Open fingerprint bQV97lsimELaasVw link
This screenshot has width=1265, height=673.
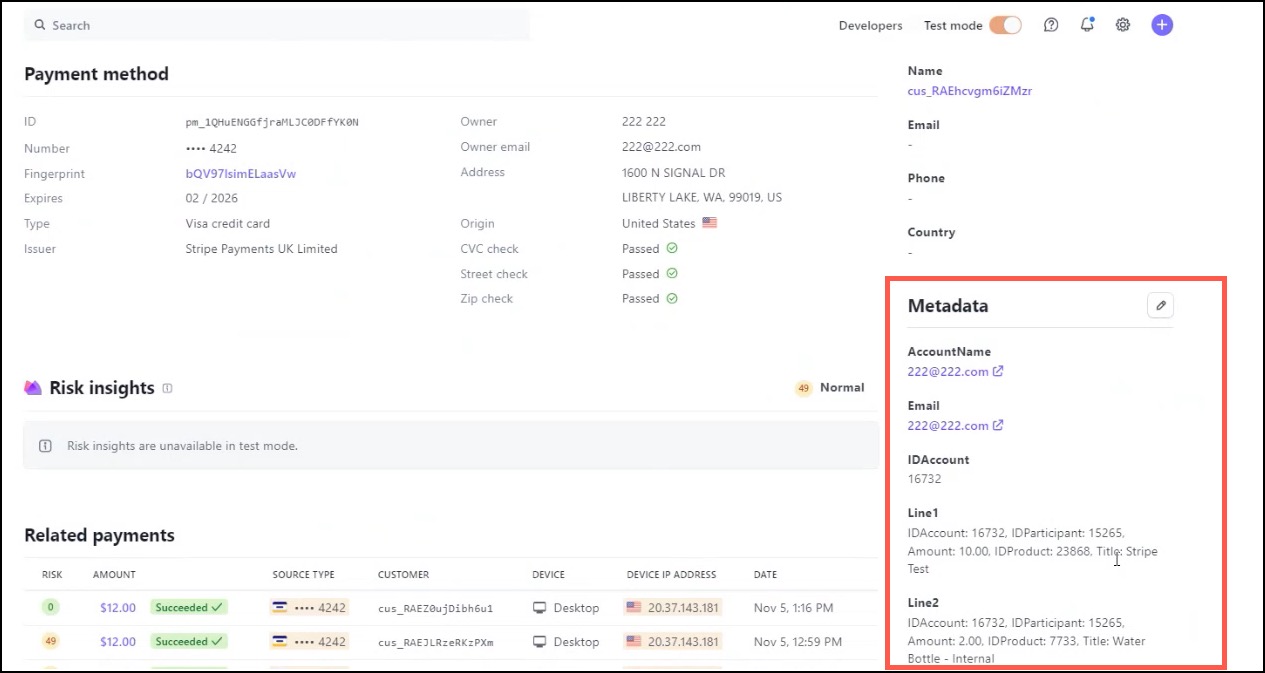[241, 174]
